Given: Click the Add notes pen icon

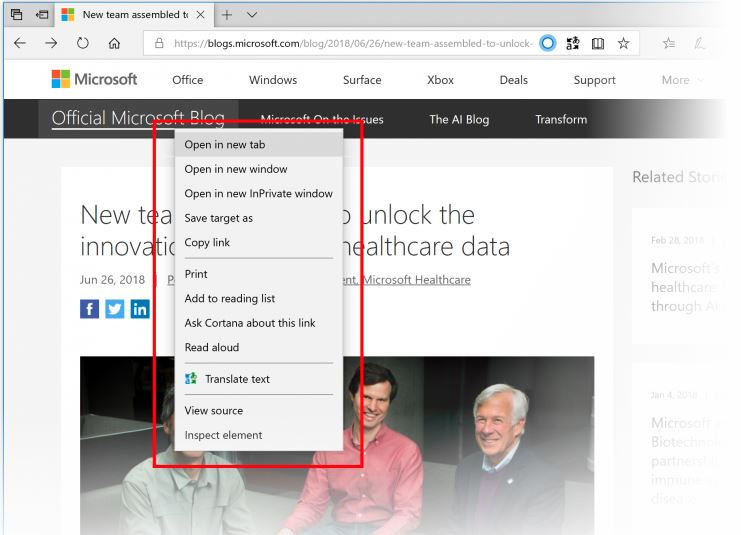Looking at the screenshot, I should pyautogui.click(x=699, y=43).
